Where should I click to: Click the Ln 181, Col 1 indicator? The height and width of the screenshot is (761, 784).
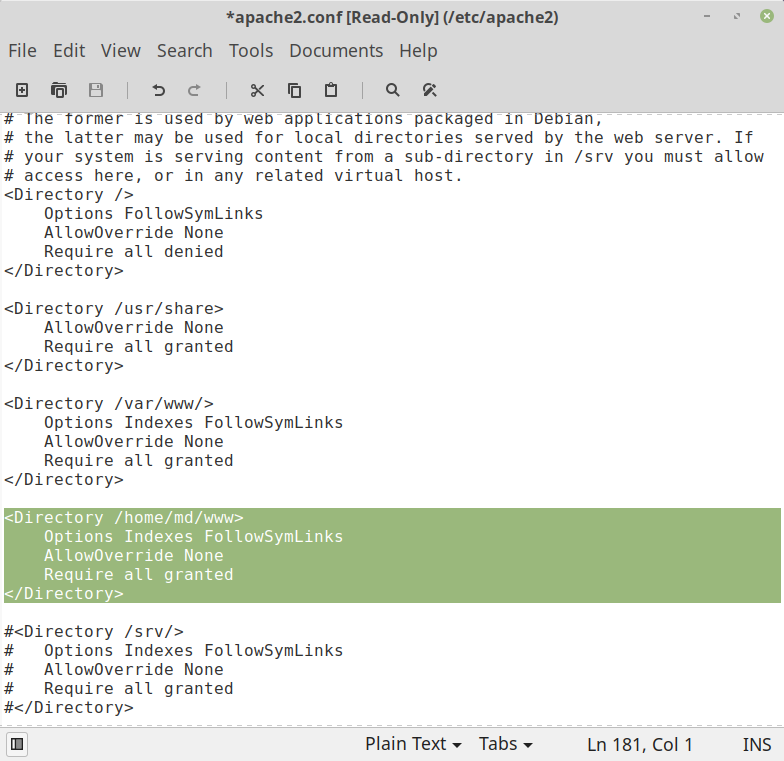tap(640, 744)
